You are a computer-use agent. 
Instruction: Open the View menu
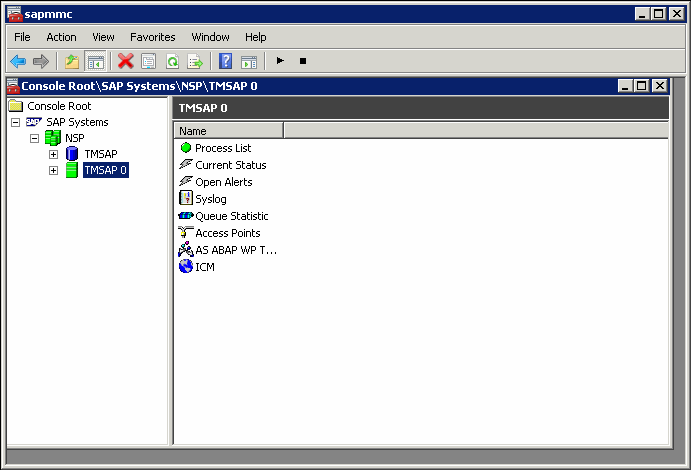103,37
